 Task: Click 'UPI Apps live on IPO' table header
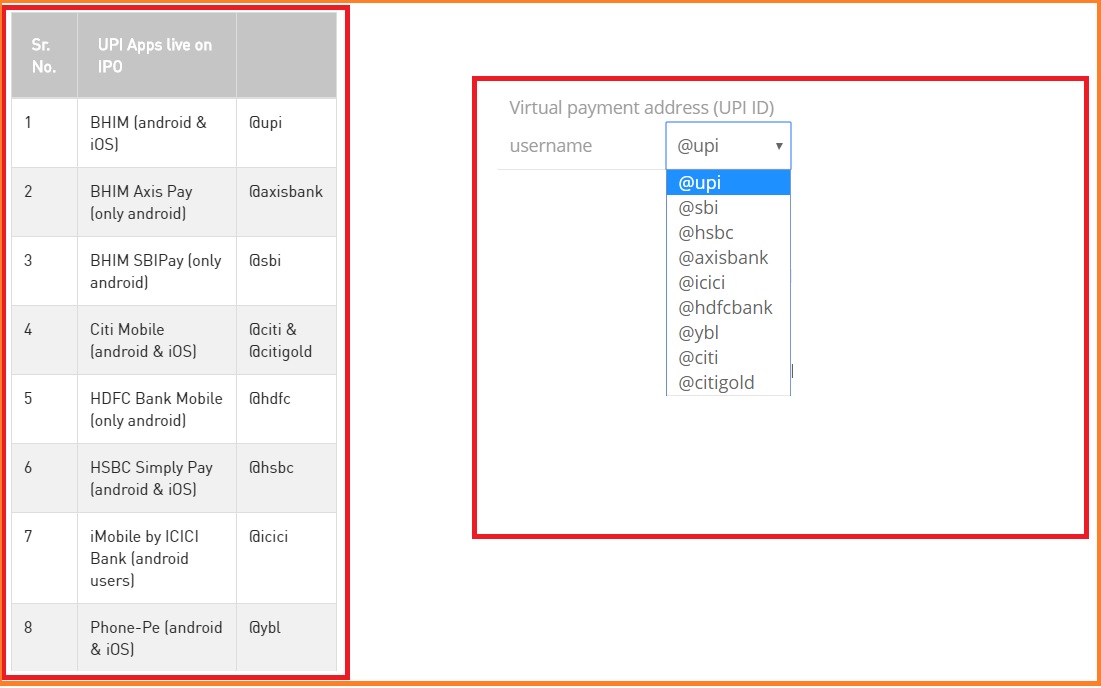157,55
